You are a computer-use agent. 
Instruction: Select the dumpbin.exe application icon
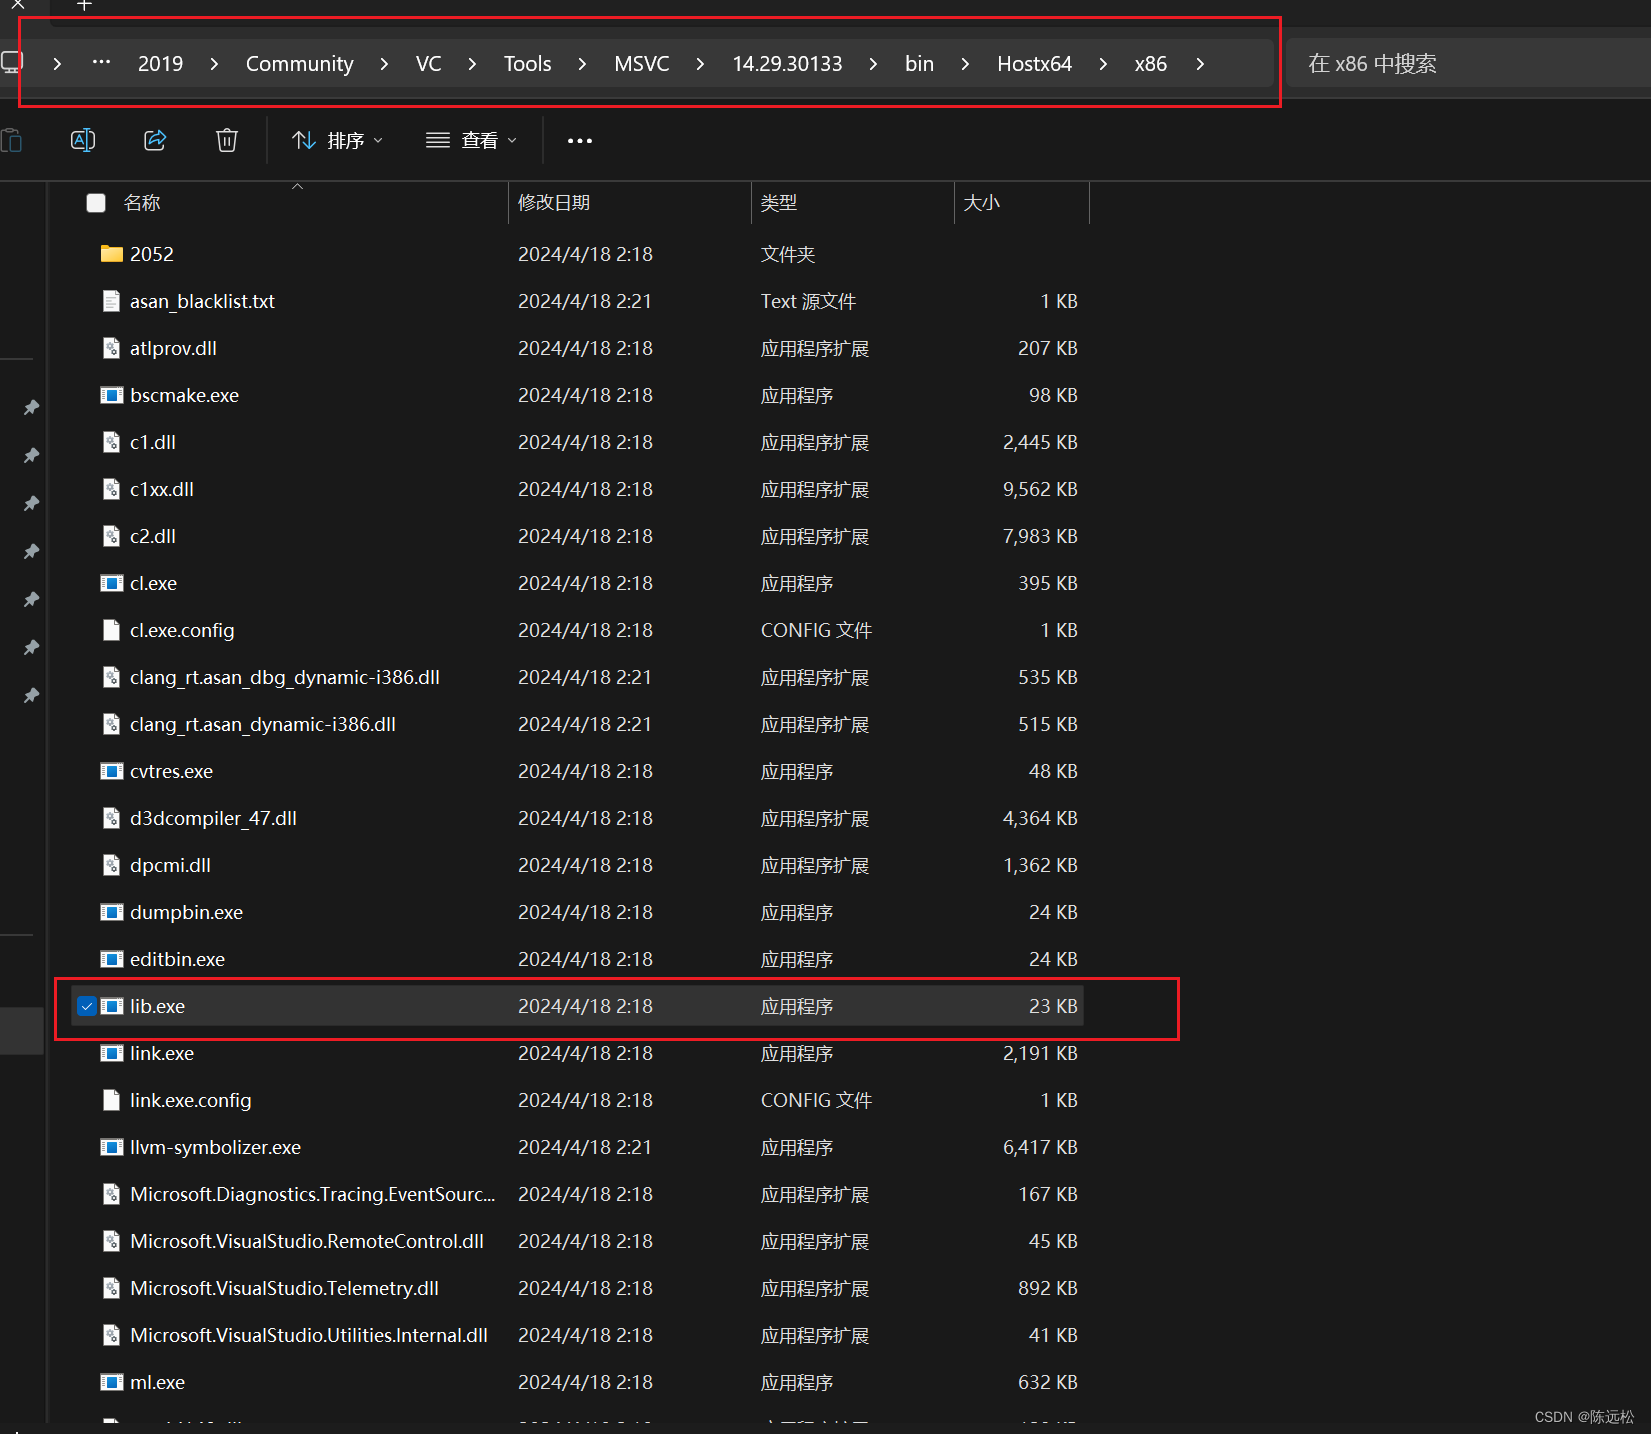pyautogui.click(x=112, y=912)
